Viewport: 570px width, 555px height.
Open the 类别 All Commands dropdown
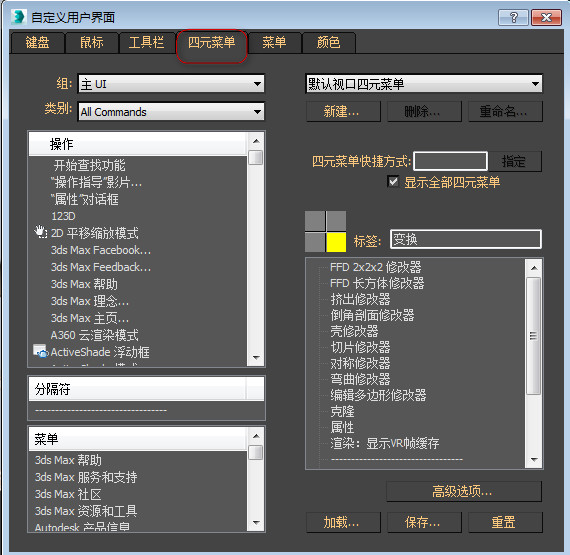click(x=171, y=112)
